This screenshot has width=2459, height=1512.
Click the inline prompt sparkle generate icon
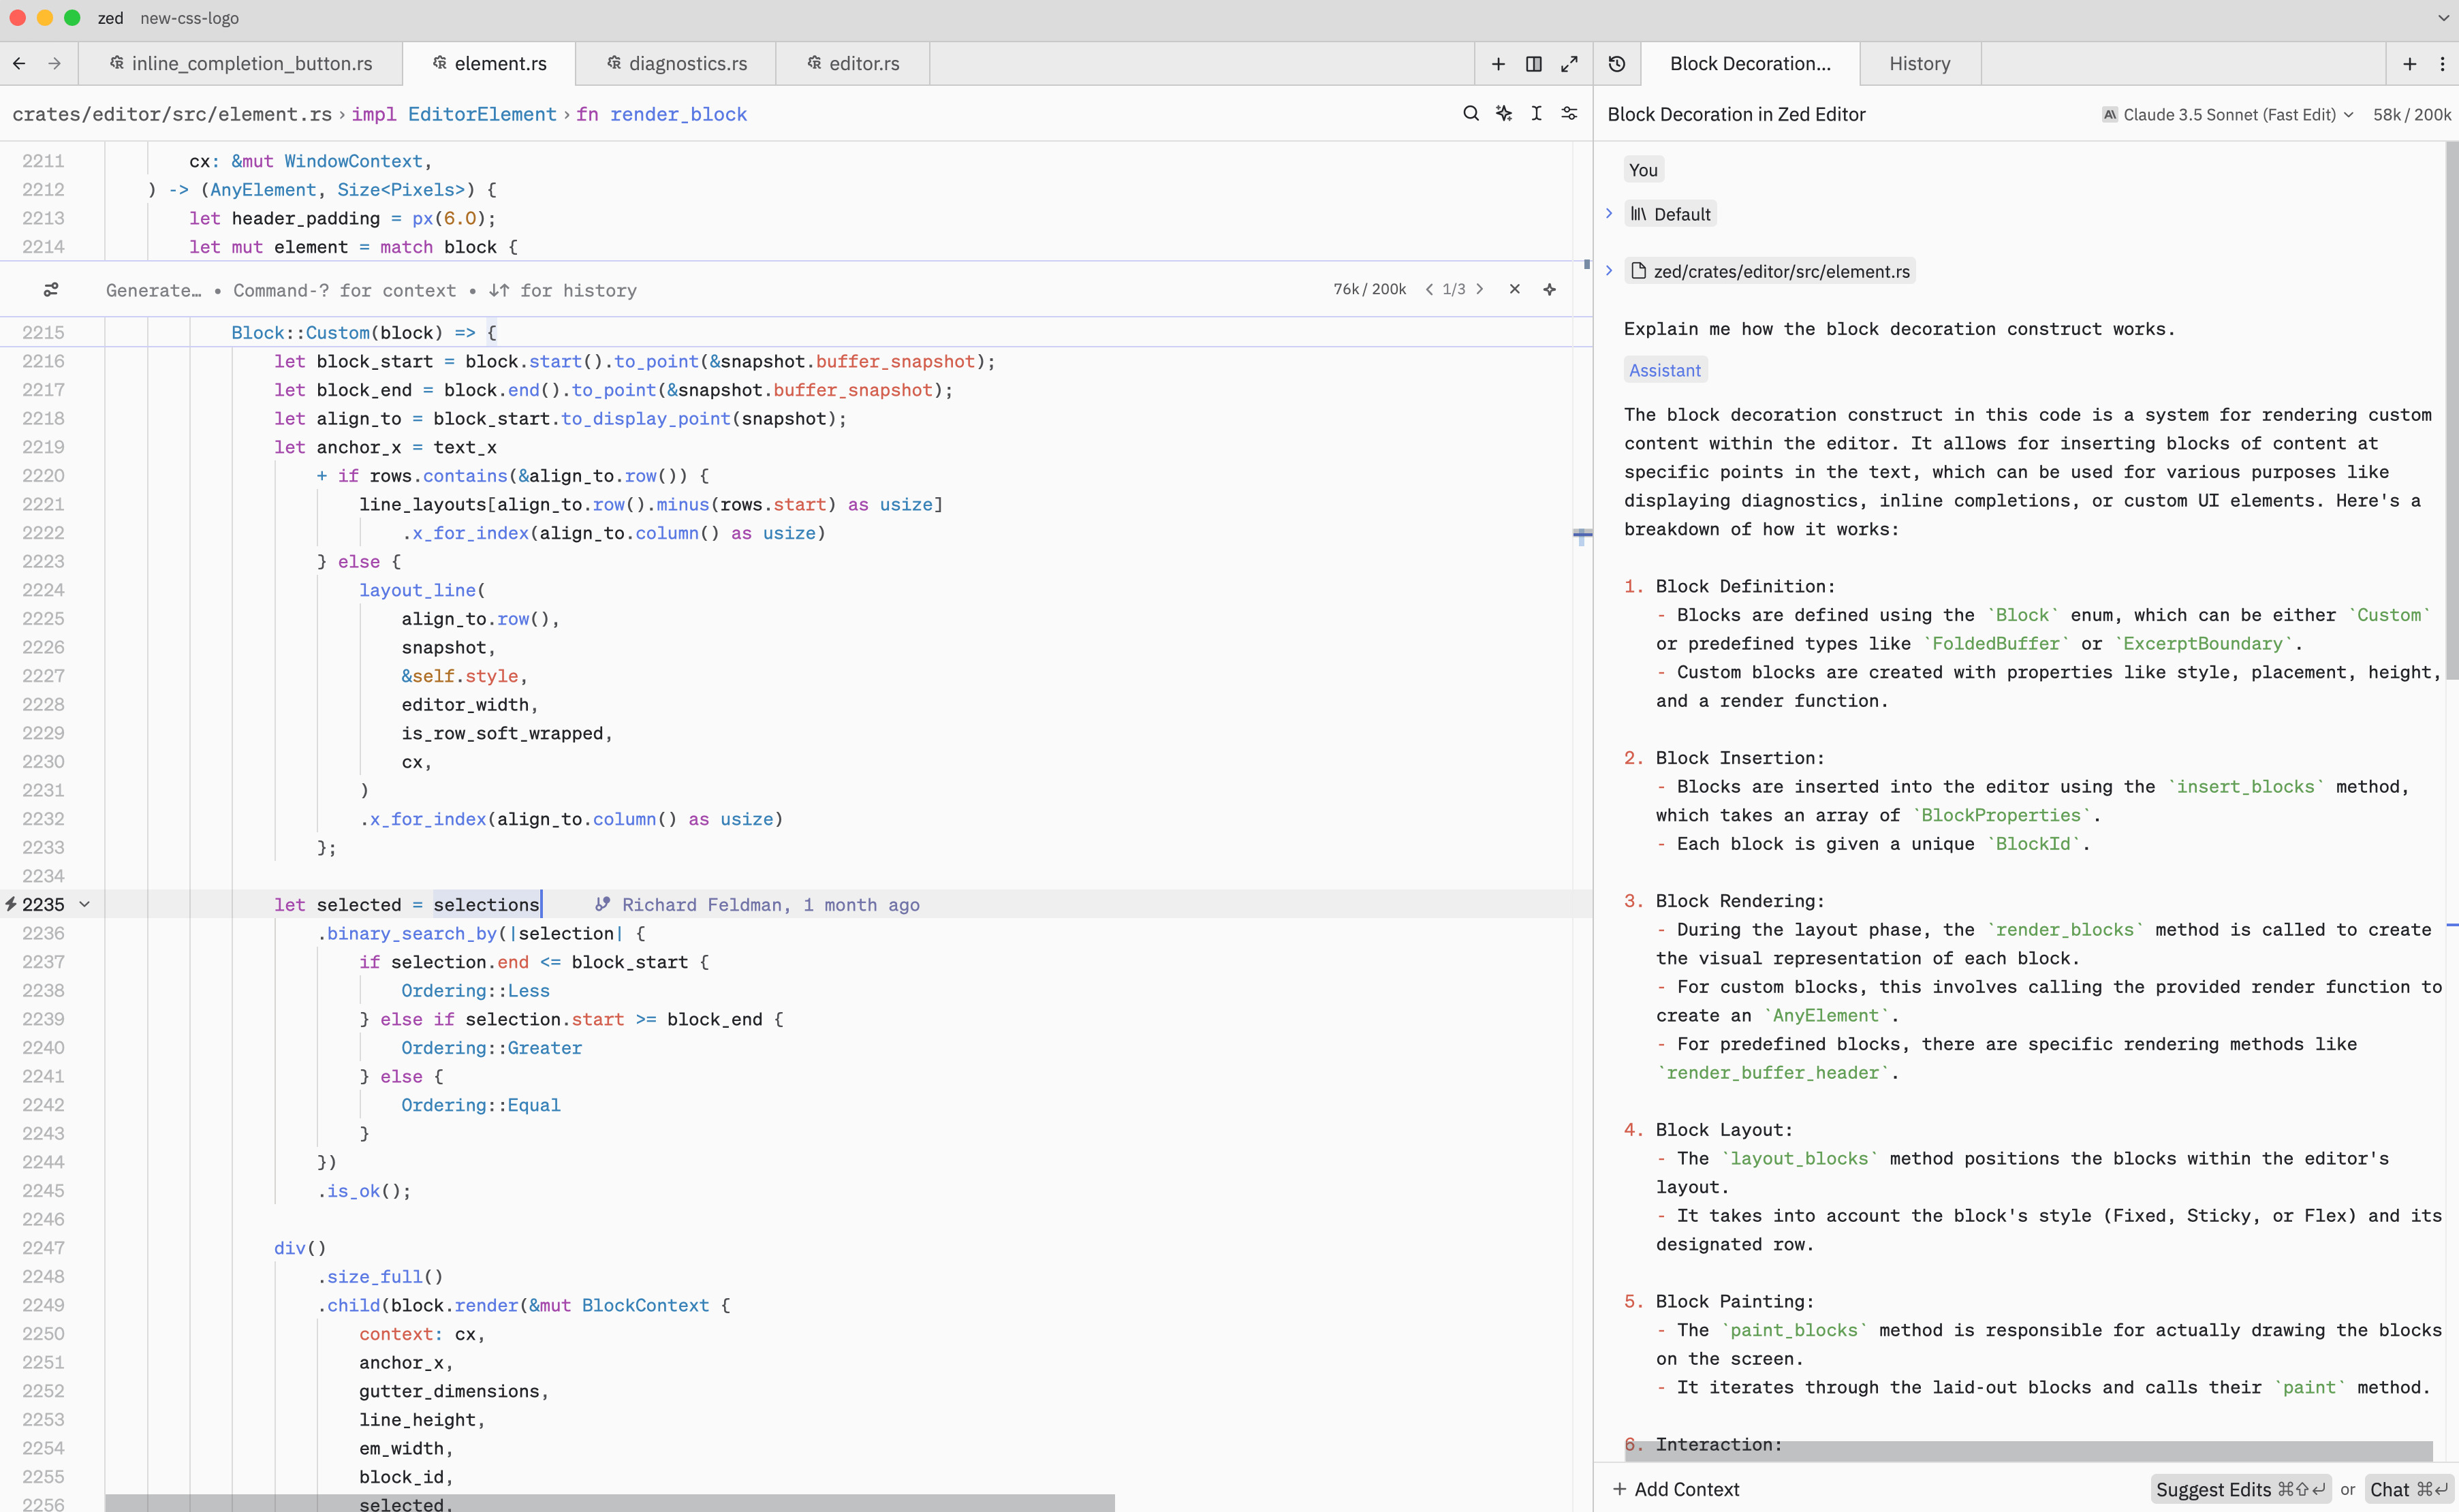1549,289
